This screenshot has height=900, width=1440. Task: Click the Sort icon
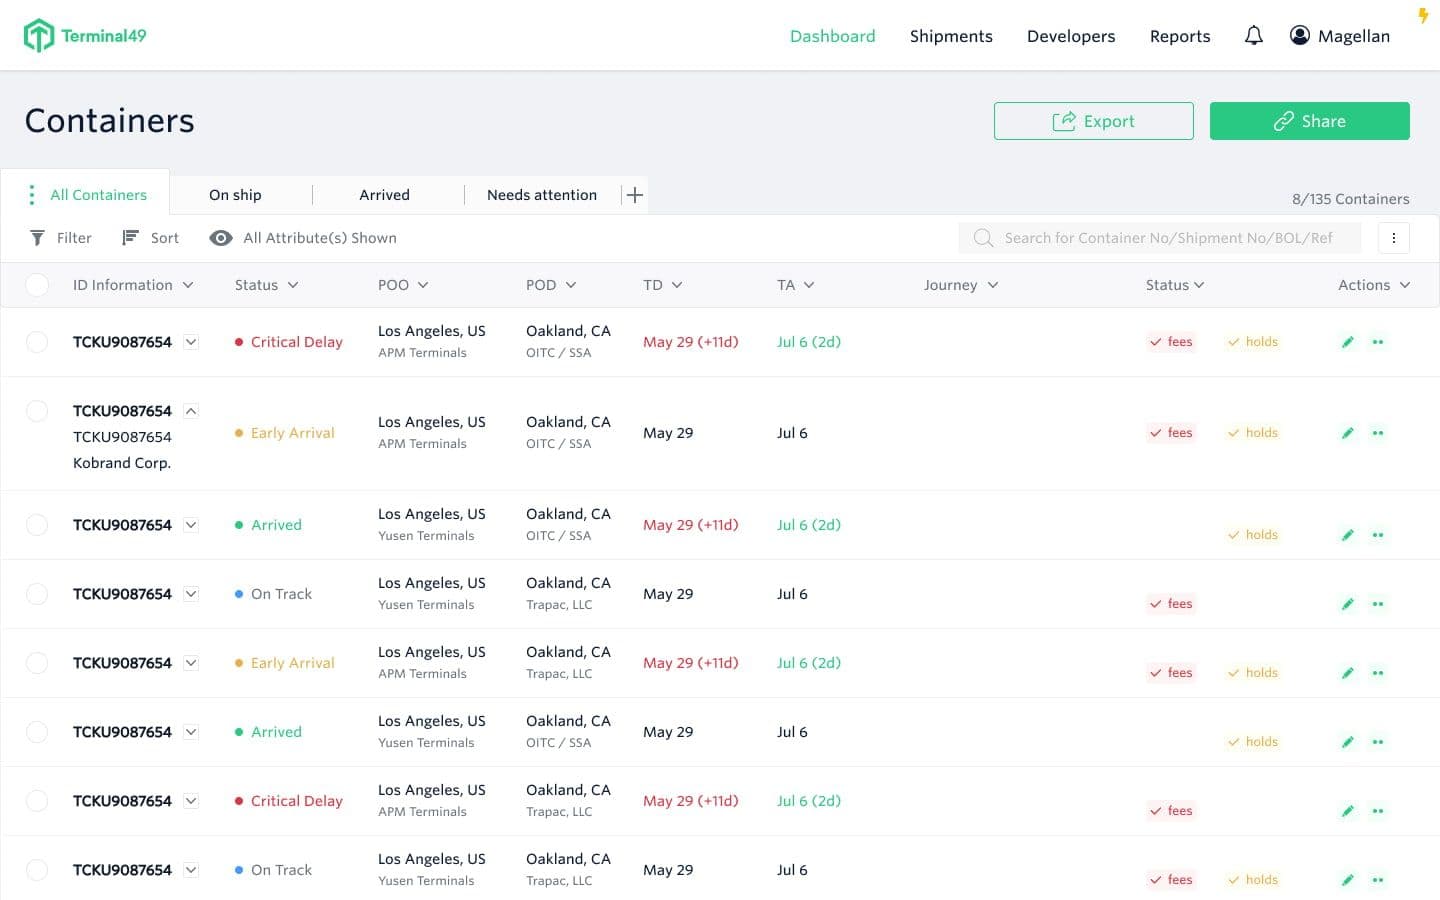130,238
